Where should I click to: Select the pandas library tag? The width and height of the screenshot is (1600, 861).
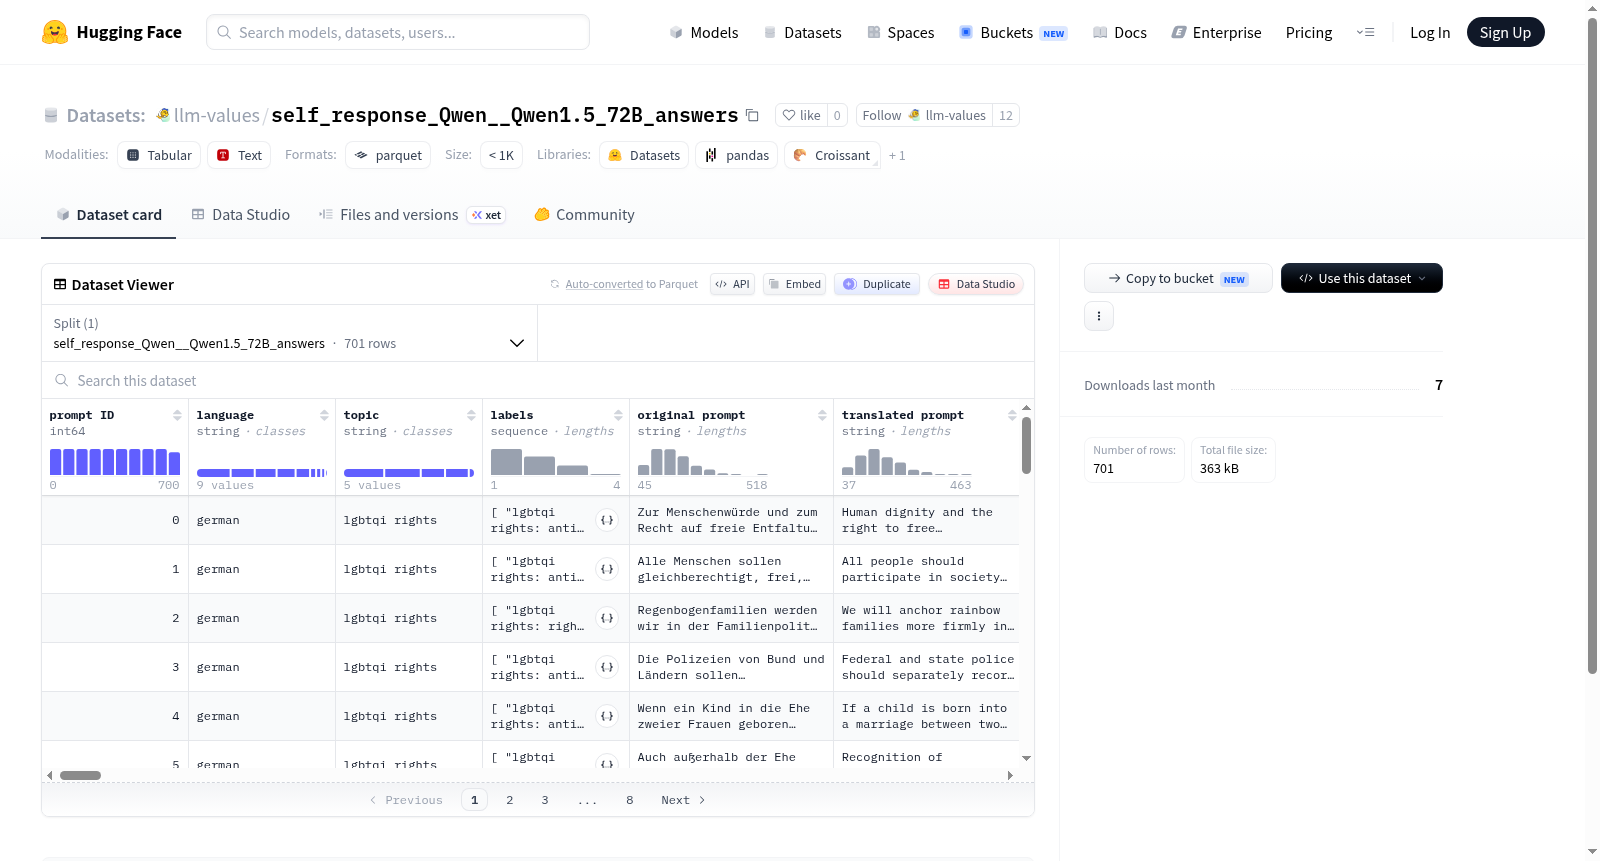737,155
